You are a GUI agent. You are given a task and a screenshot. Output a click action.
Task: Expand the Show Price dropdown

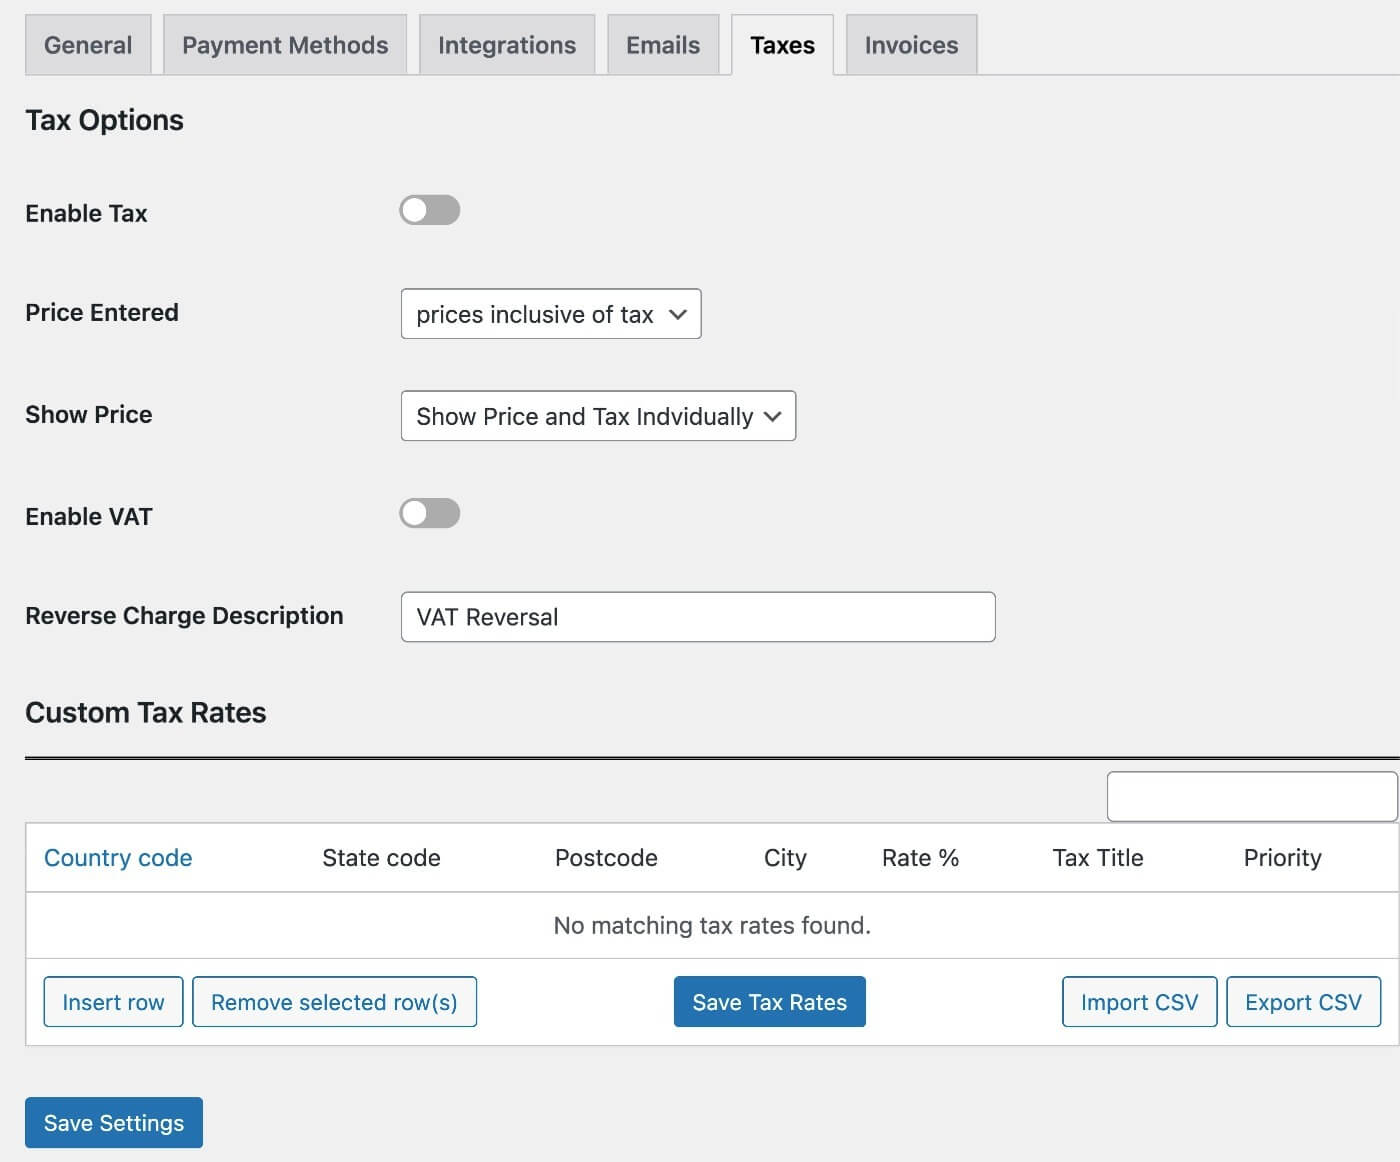pos(598,416)
